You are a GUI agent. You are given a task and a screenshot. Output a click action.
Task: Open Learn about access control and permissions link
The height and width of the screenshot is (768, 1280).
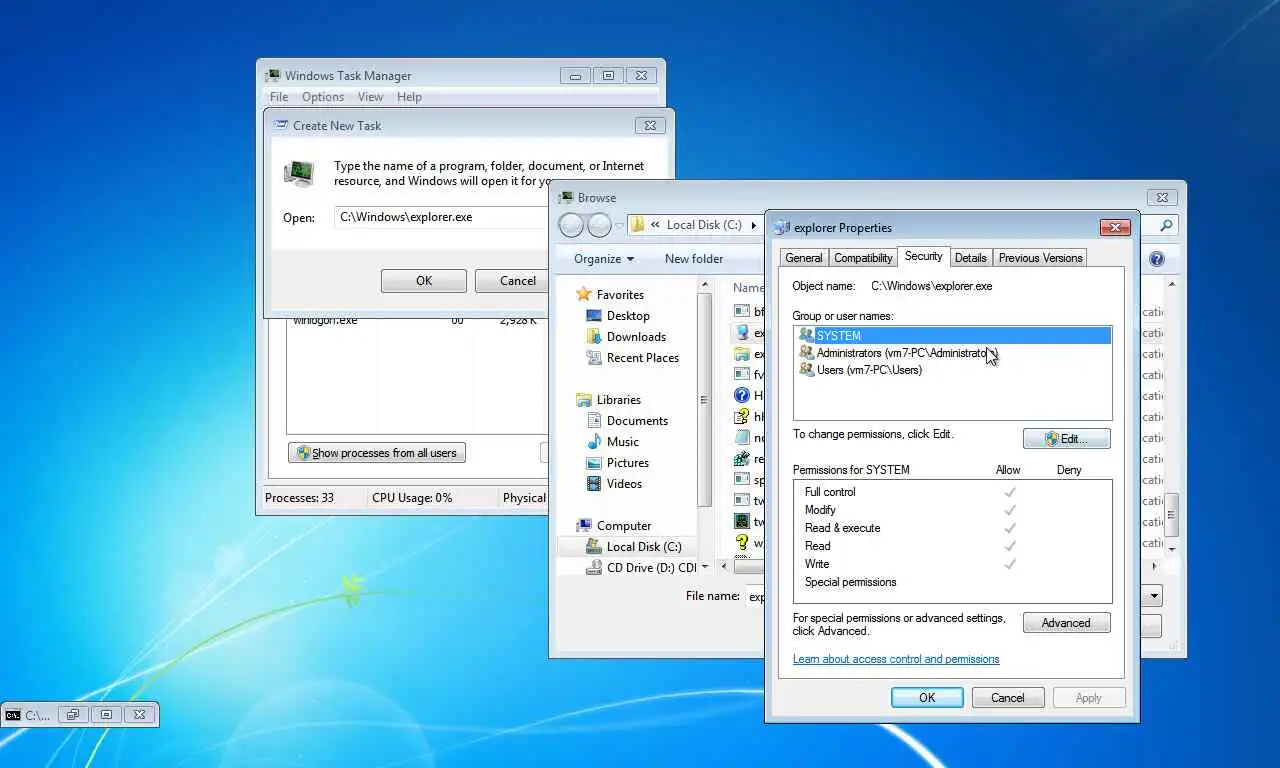pos(896,659)
